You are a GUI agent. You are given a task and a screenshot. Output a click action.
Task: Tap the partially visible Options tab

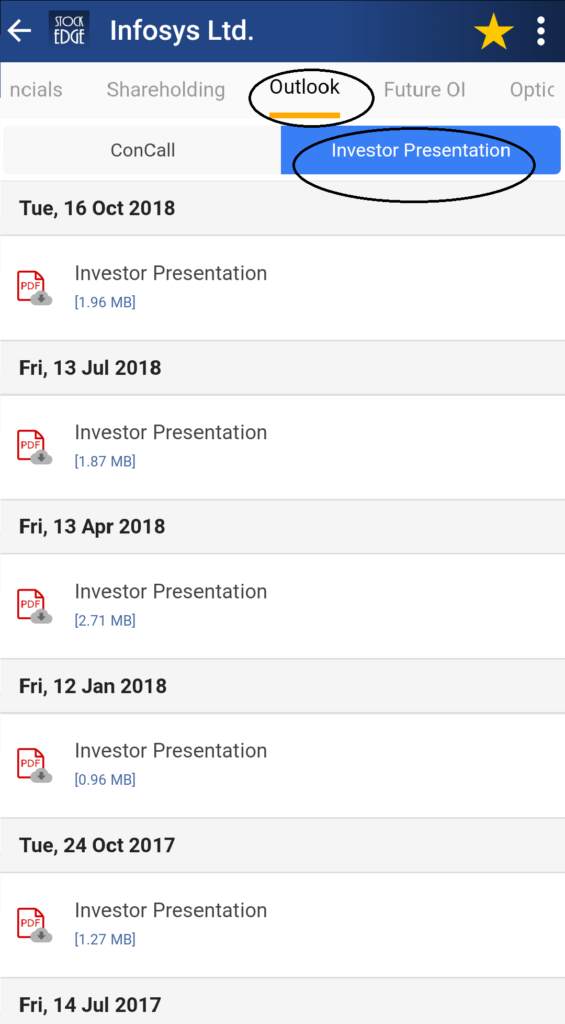(532, 90)
